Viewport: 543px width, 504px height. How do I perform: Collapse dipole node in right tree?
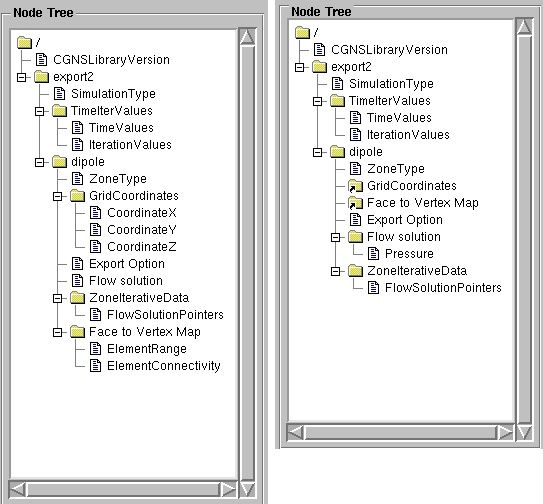[318, 152]
